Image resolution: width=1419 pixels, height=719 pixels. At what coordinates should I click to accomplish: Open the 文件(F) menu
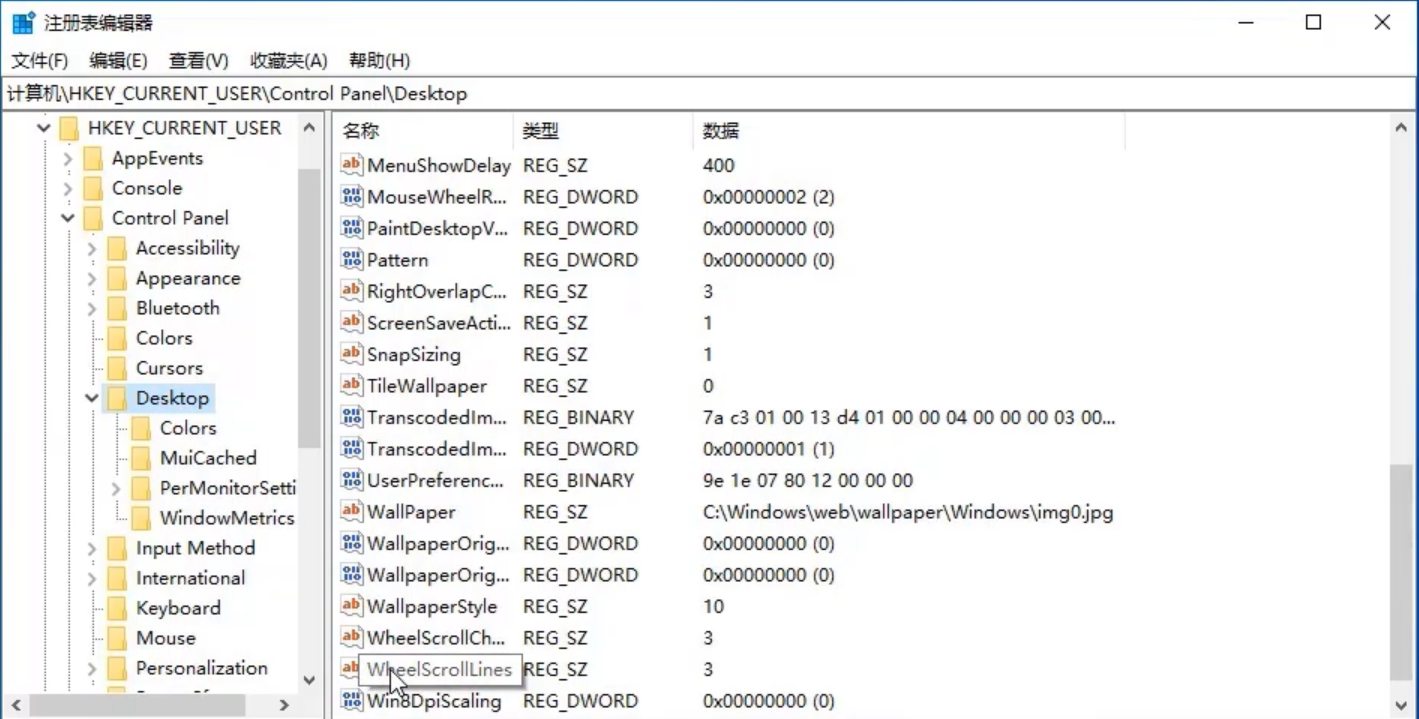click(39, 61)
